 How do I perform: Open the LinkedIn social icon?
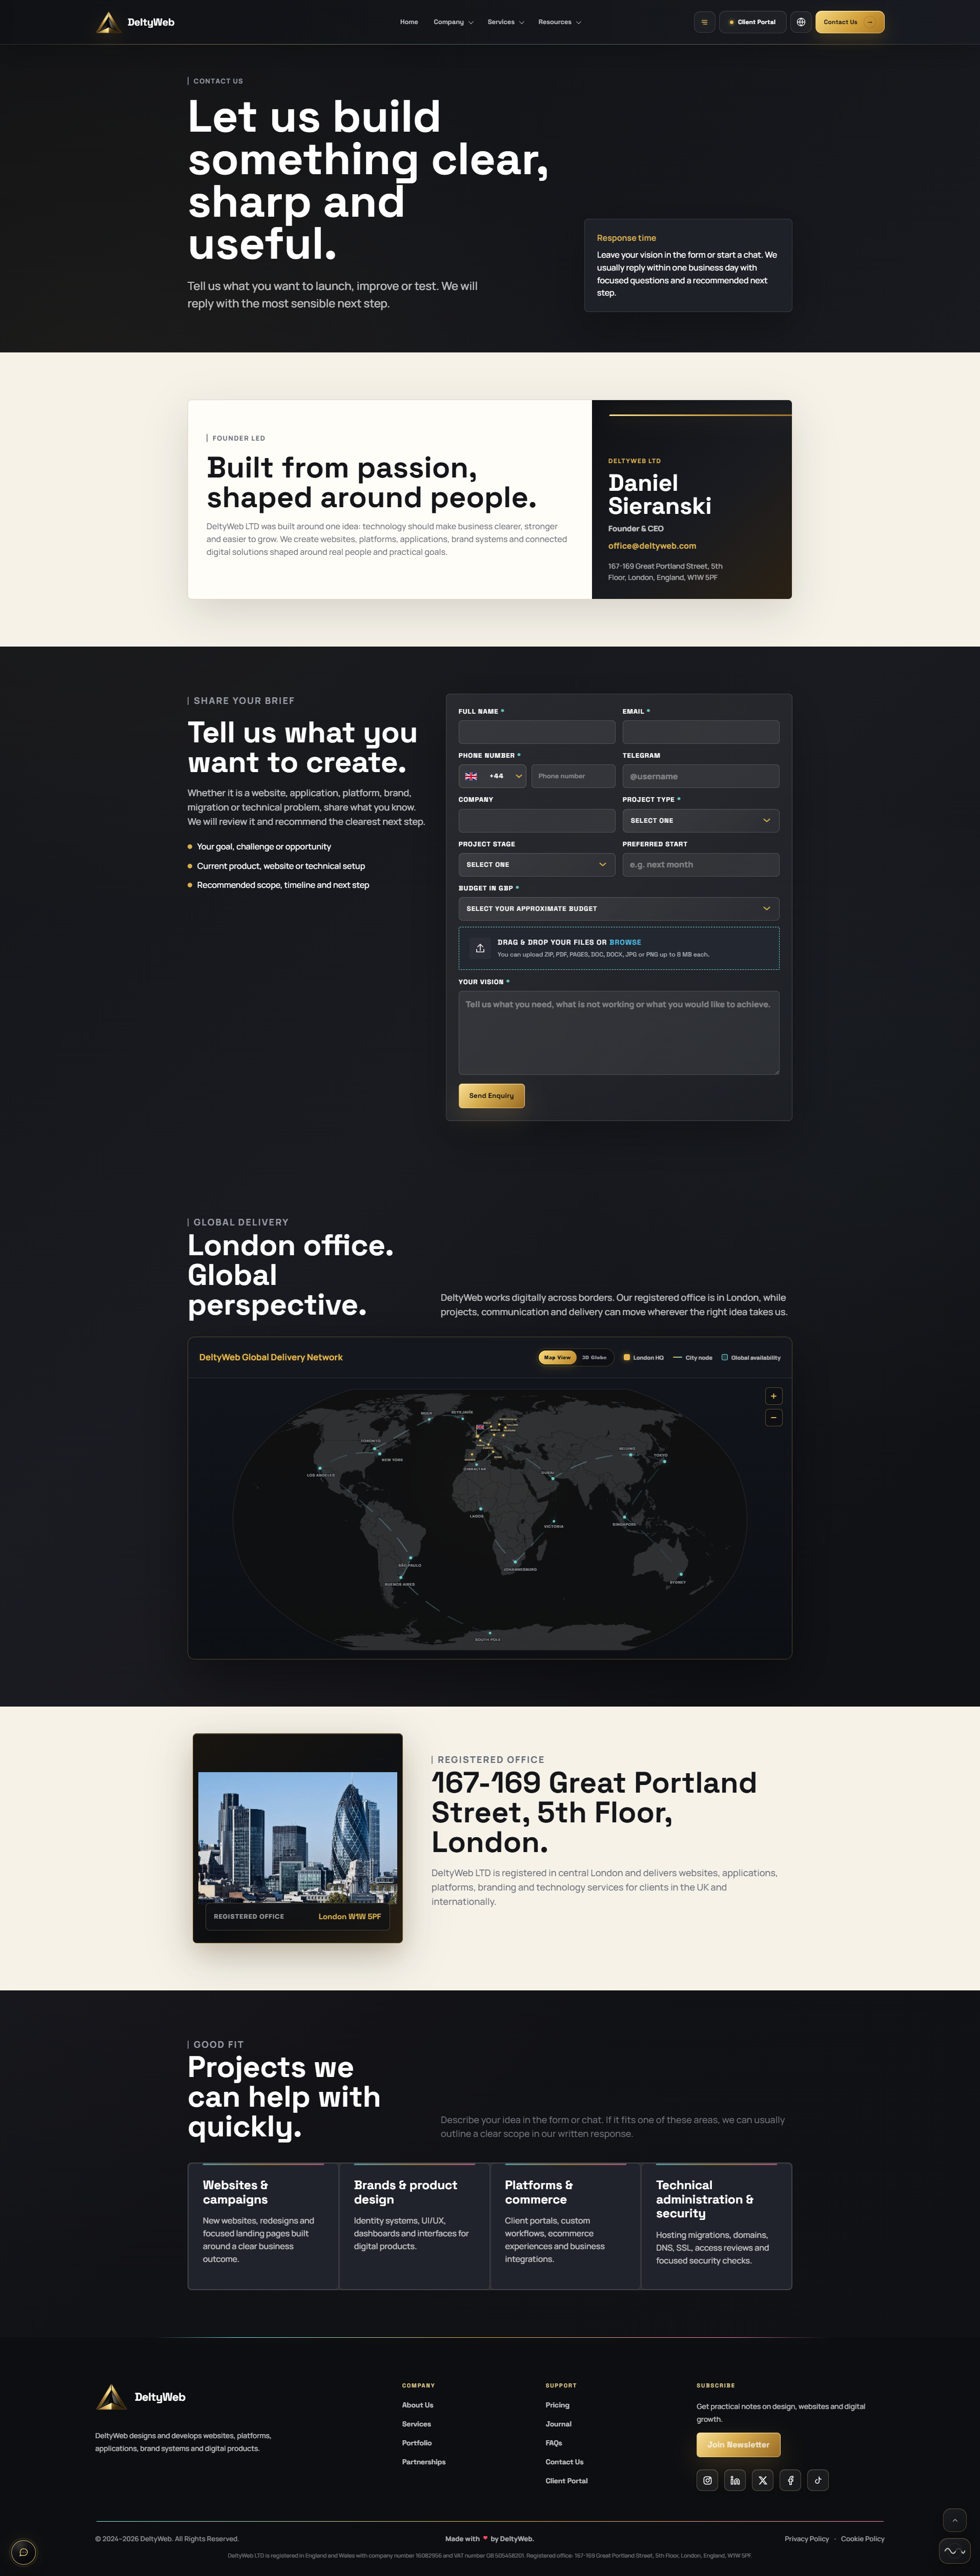tap(735, 2480)
